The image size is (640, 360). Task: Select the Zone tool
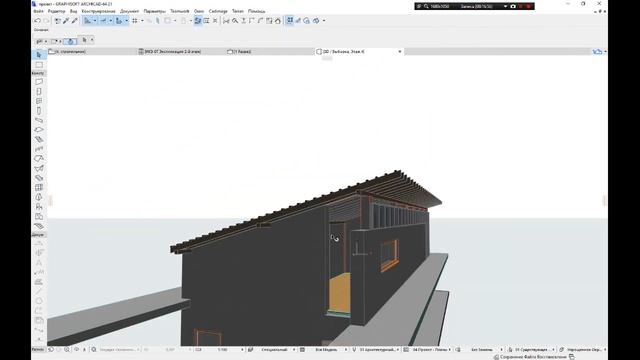[39, 216]
